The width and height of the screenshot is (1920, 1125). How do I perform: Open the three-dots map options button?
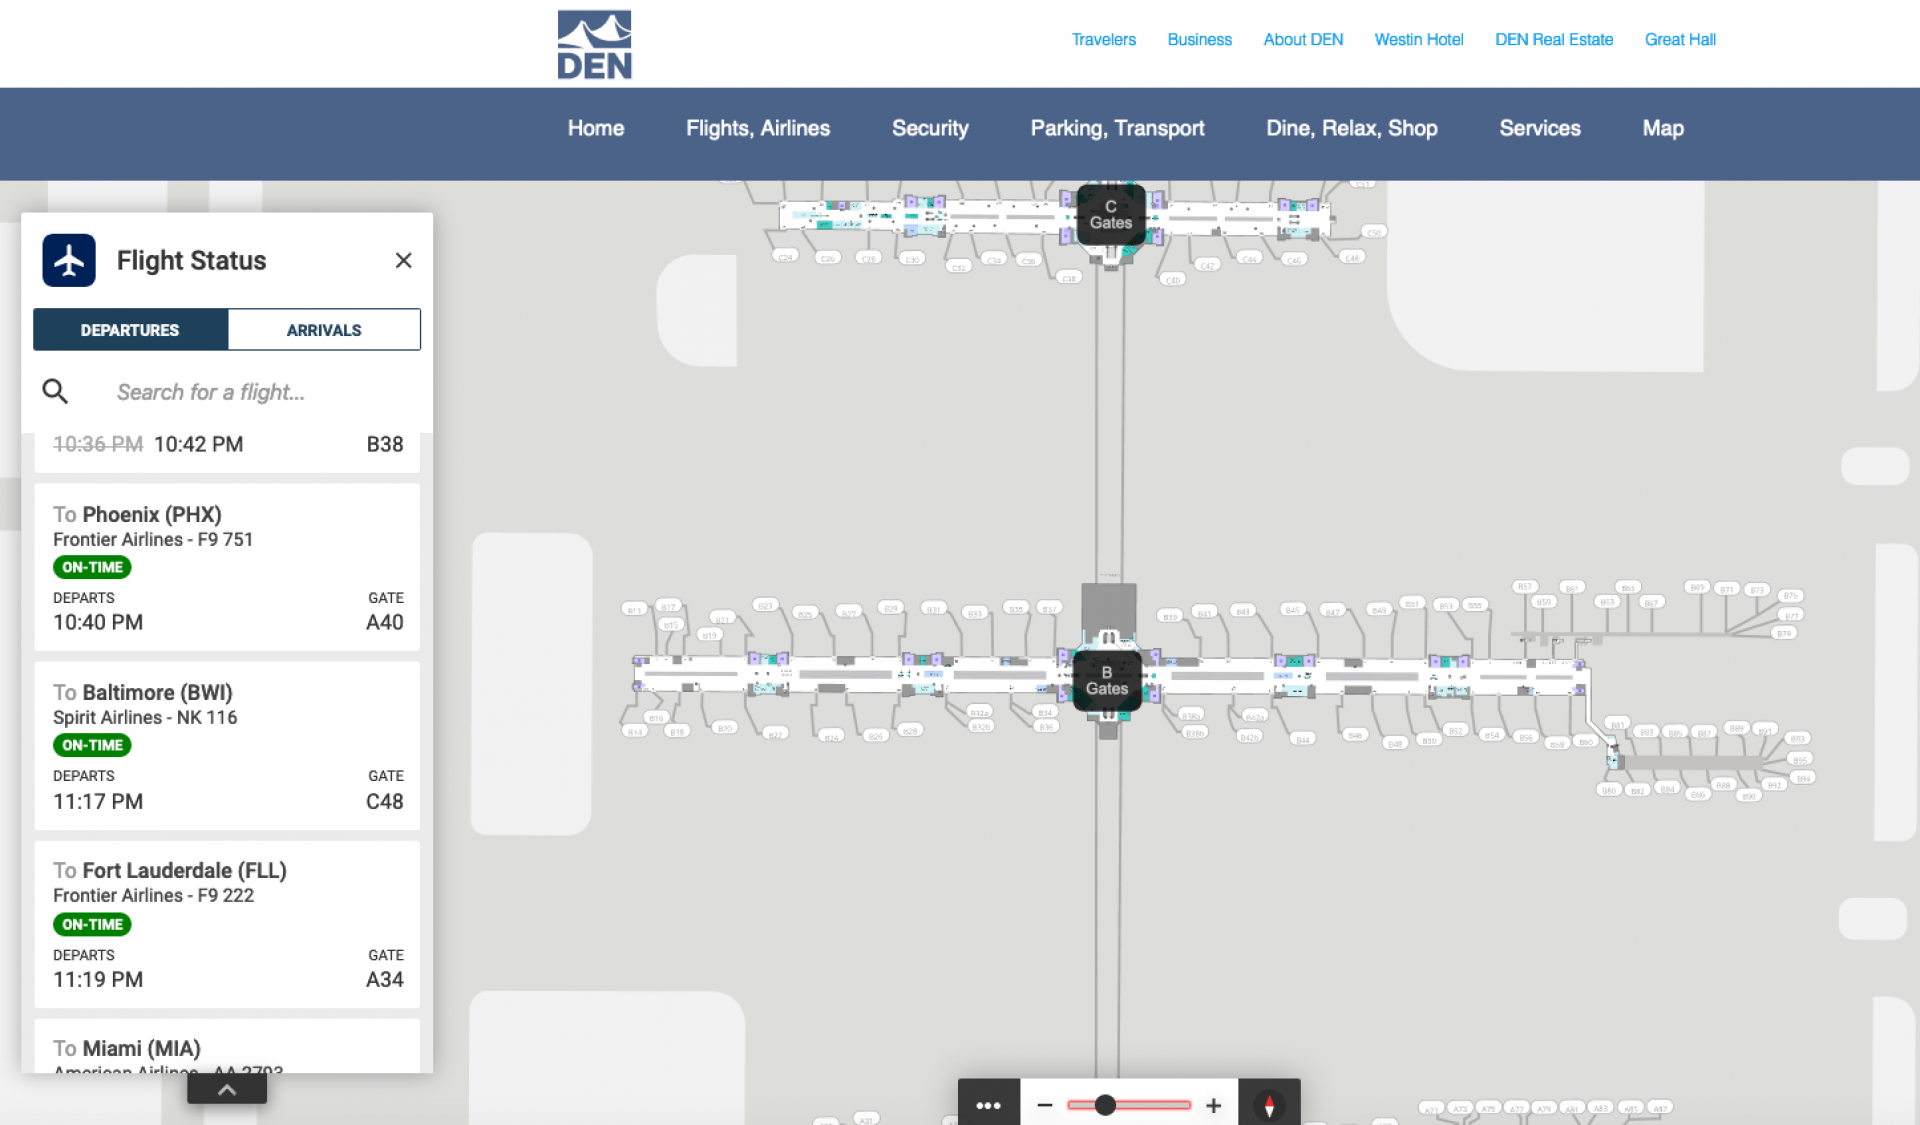pos(988,1104)
